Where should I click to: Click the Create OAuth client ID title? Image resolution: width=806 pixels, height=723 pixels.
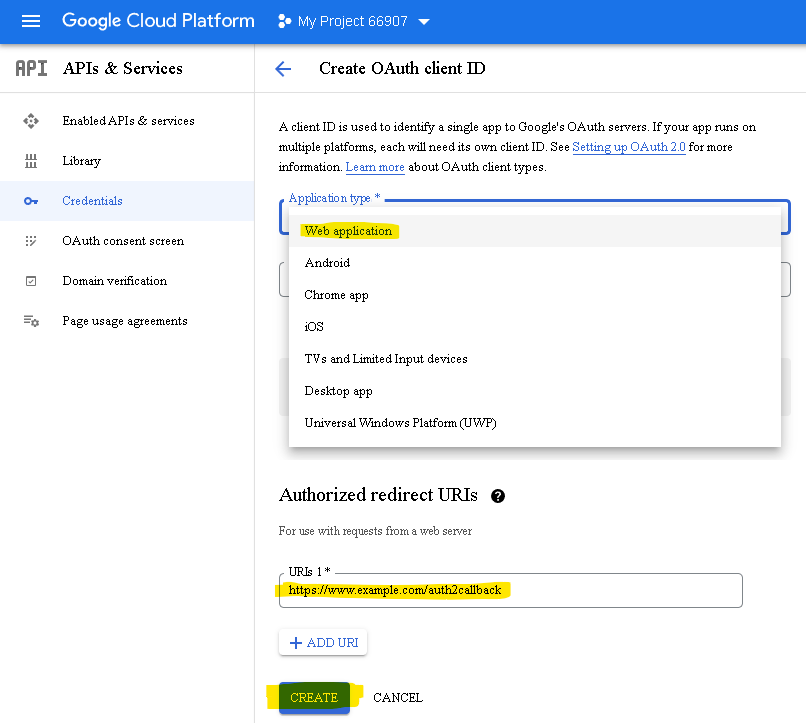tap(402, 68)
